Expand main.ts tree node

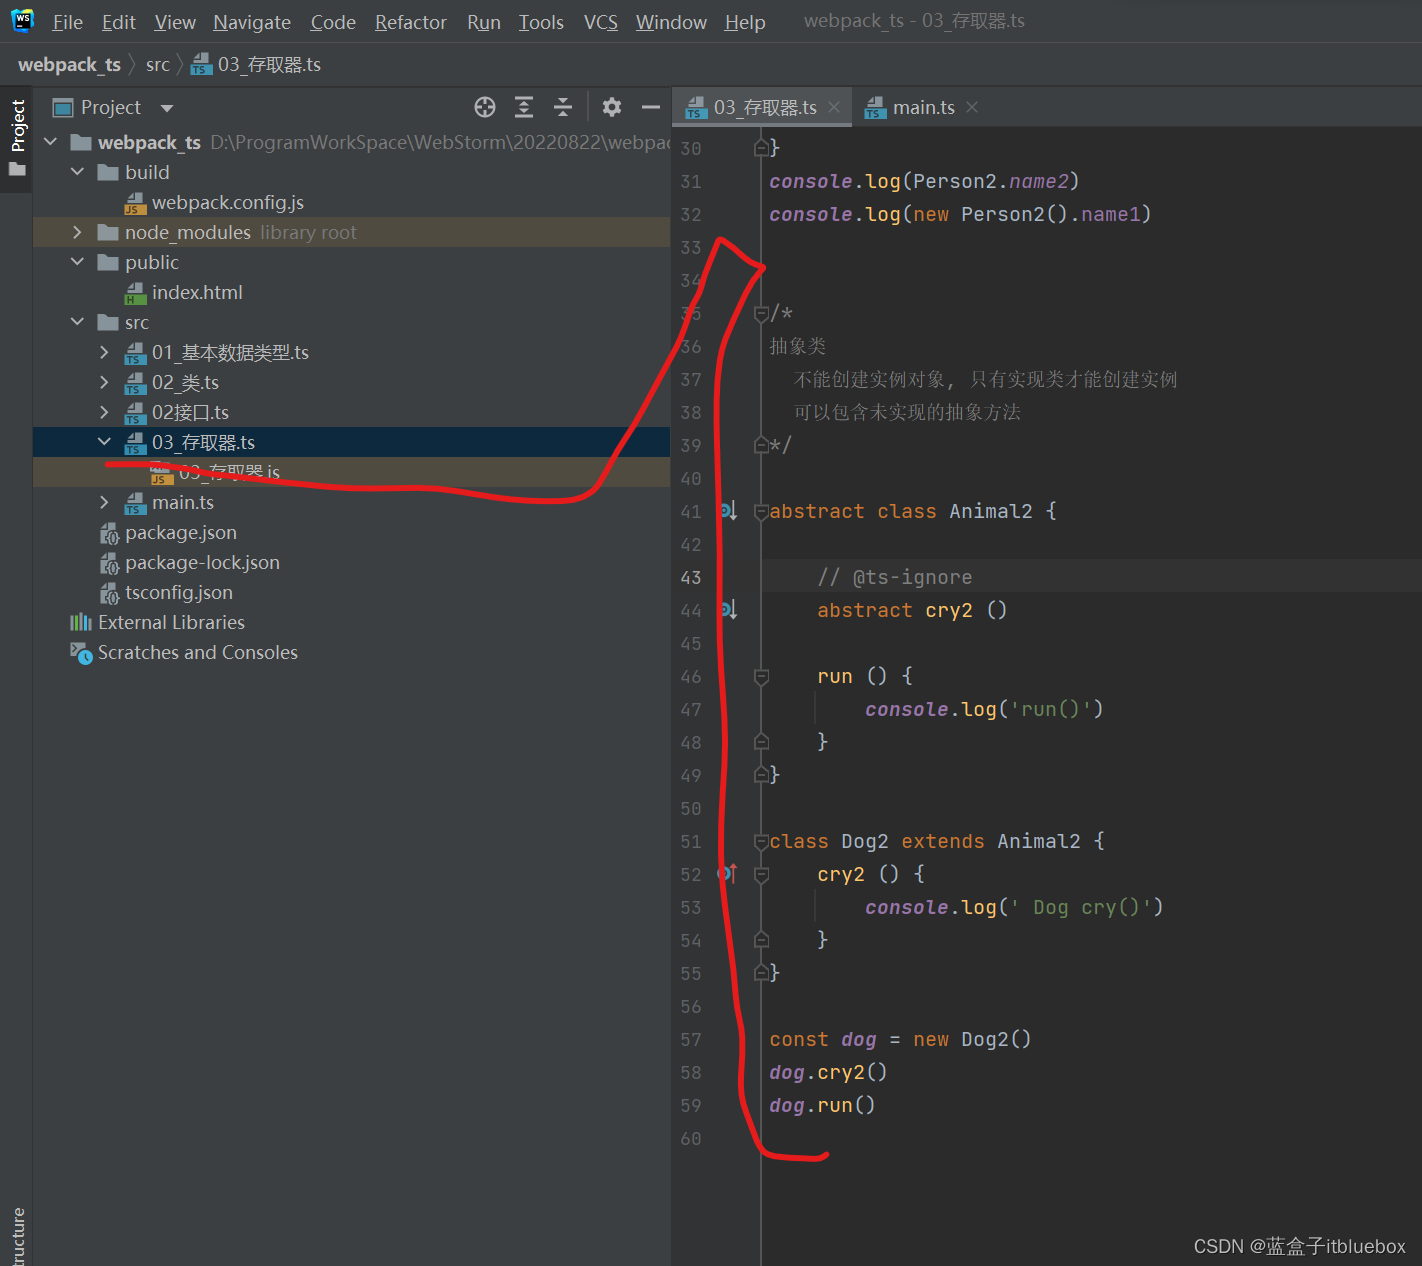105,502
